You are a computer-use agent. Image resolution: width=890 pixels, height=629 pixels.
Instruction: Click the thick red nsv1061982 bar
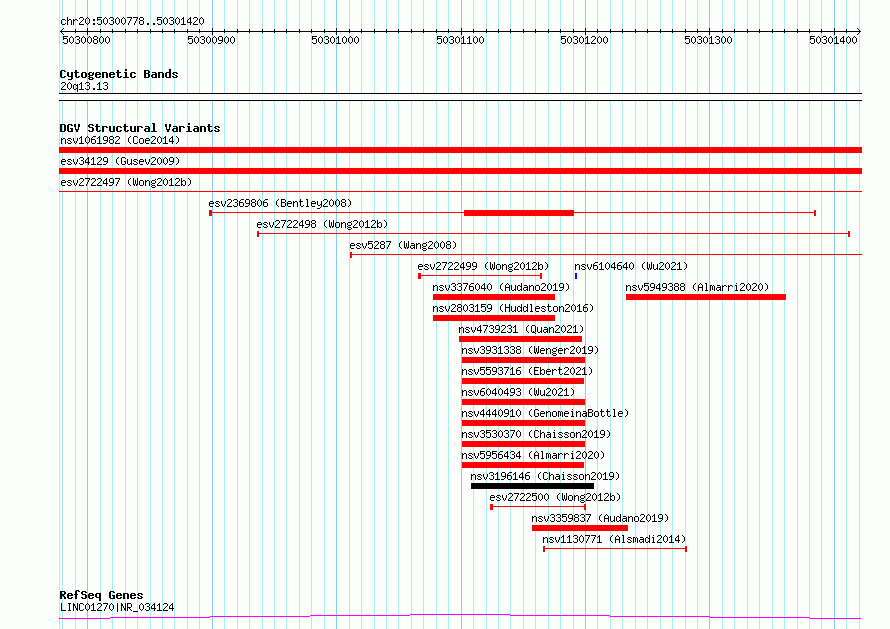[x=460, y=150]
